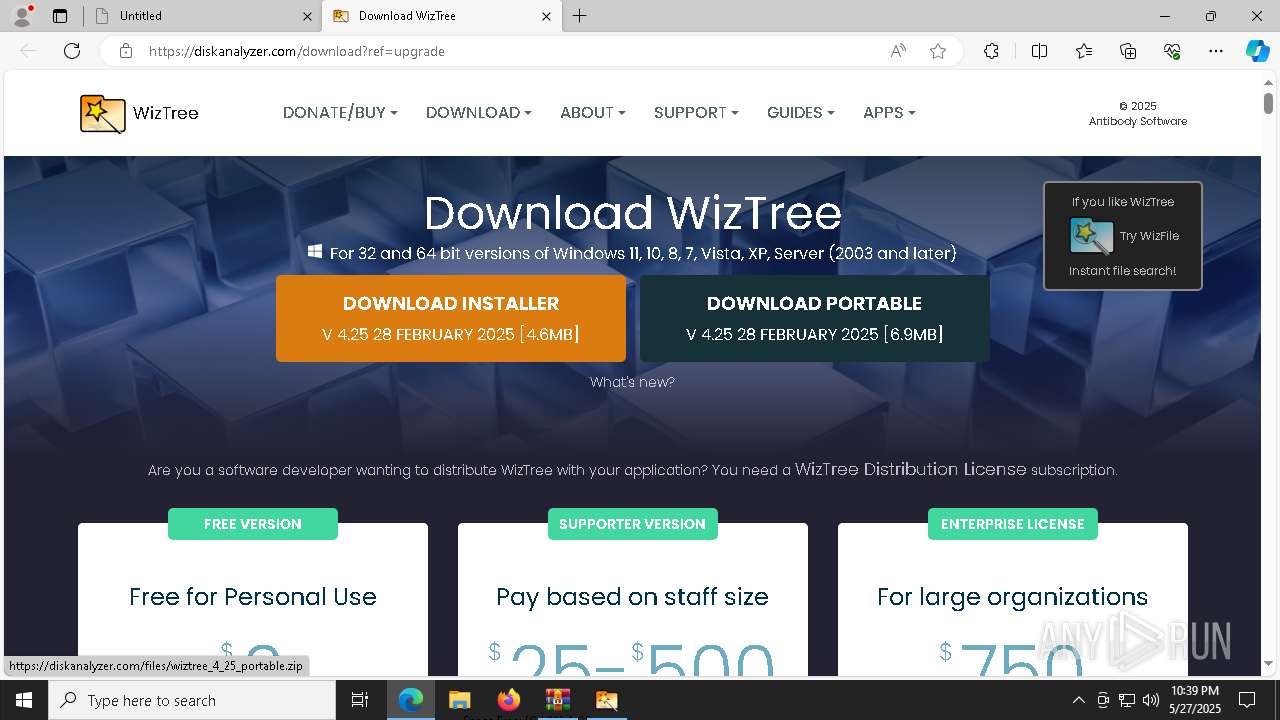This screenshot has width=1280, height=720.
Task: Click 'Pay based on staff size' heading
Action: pos(632,597)
